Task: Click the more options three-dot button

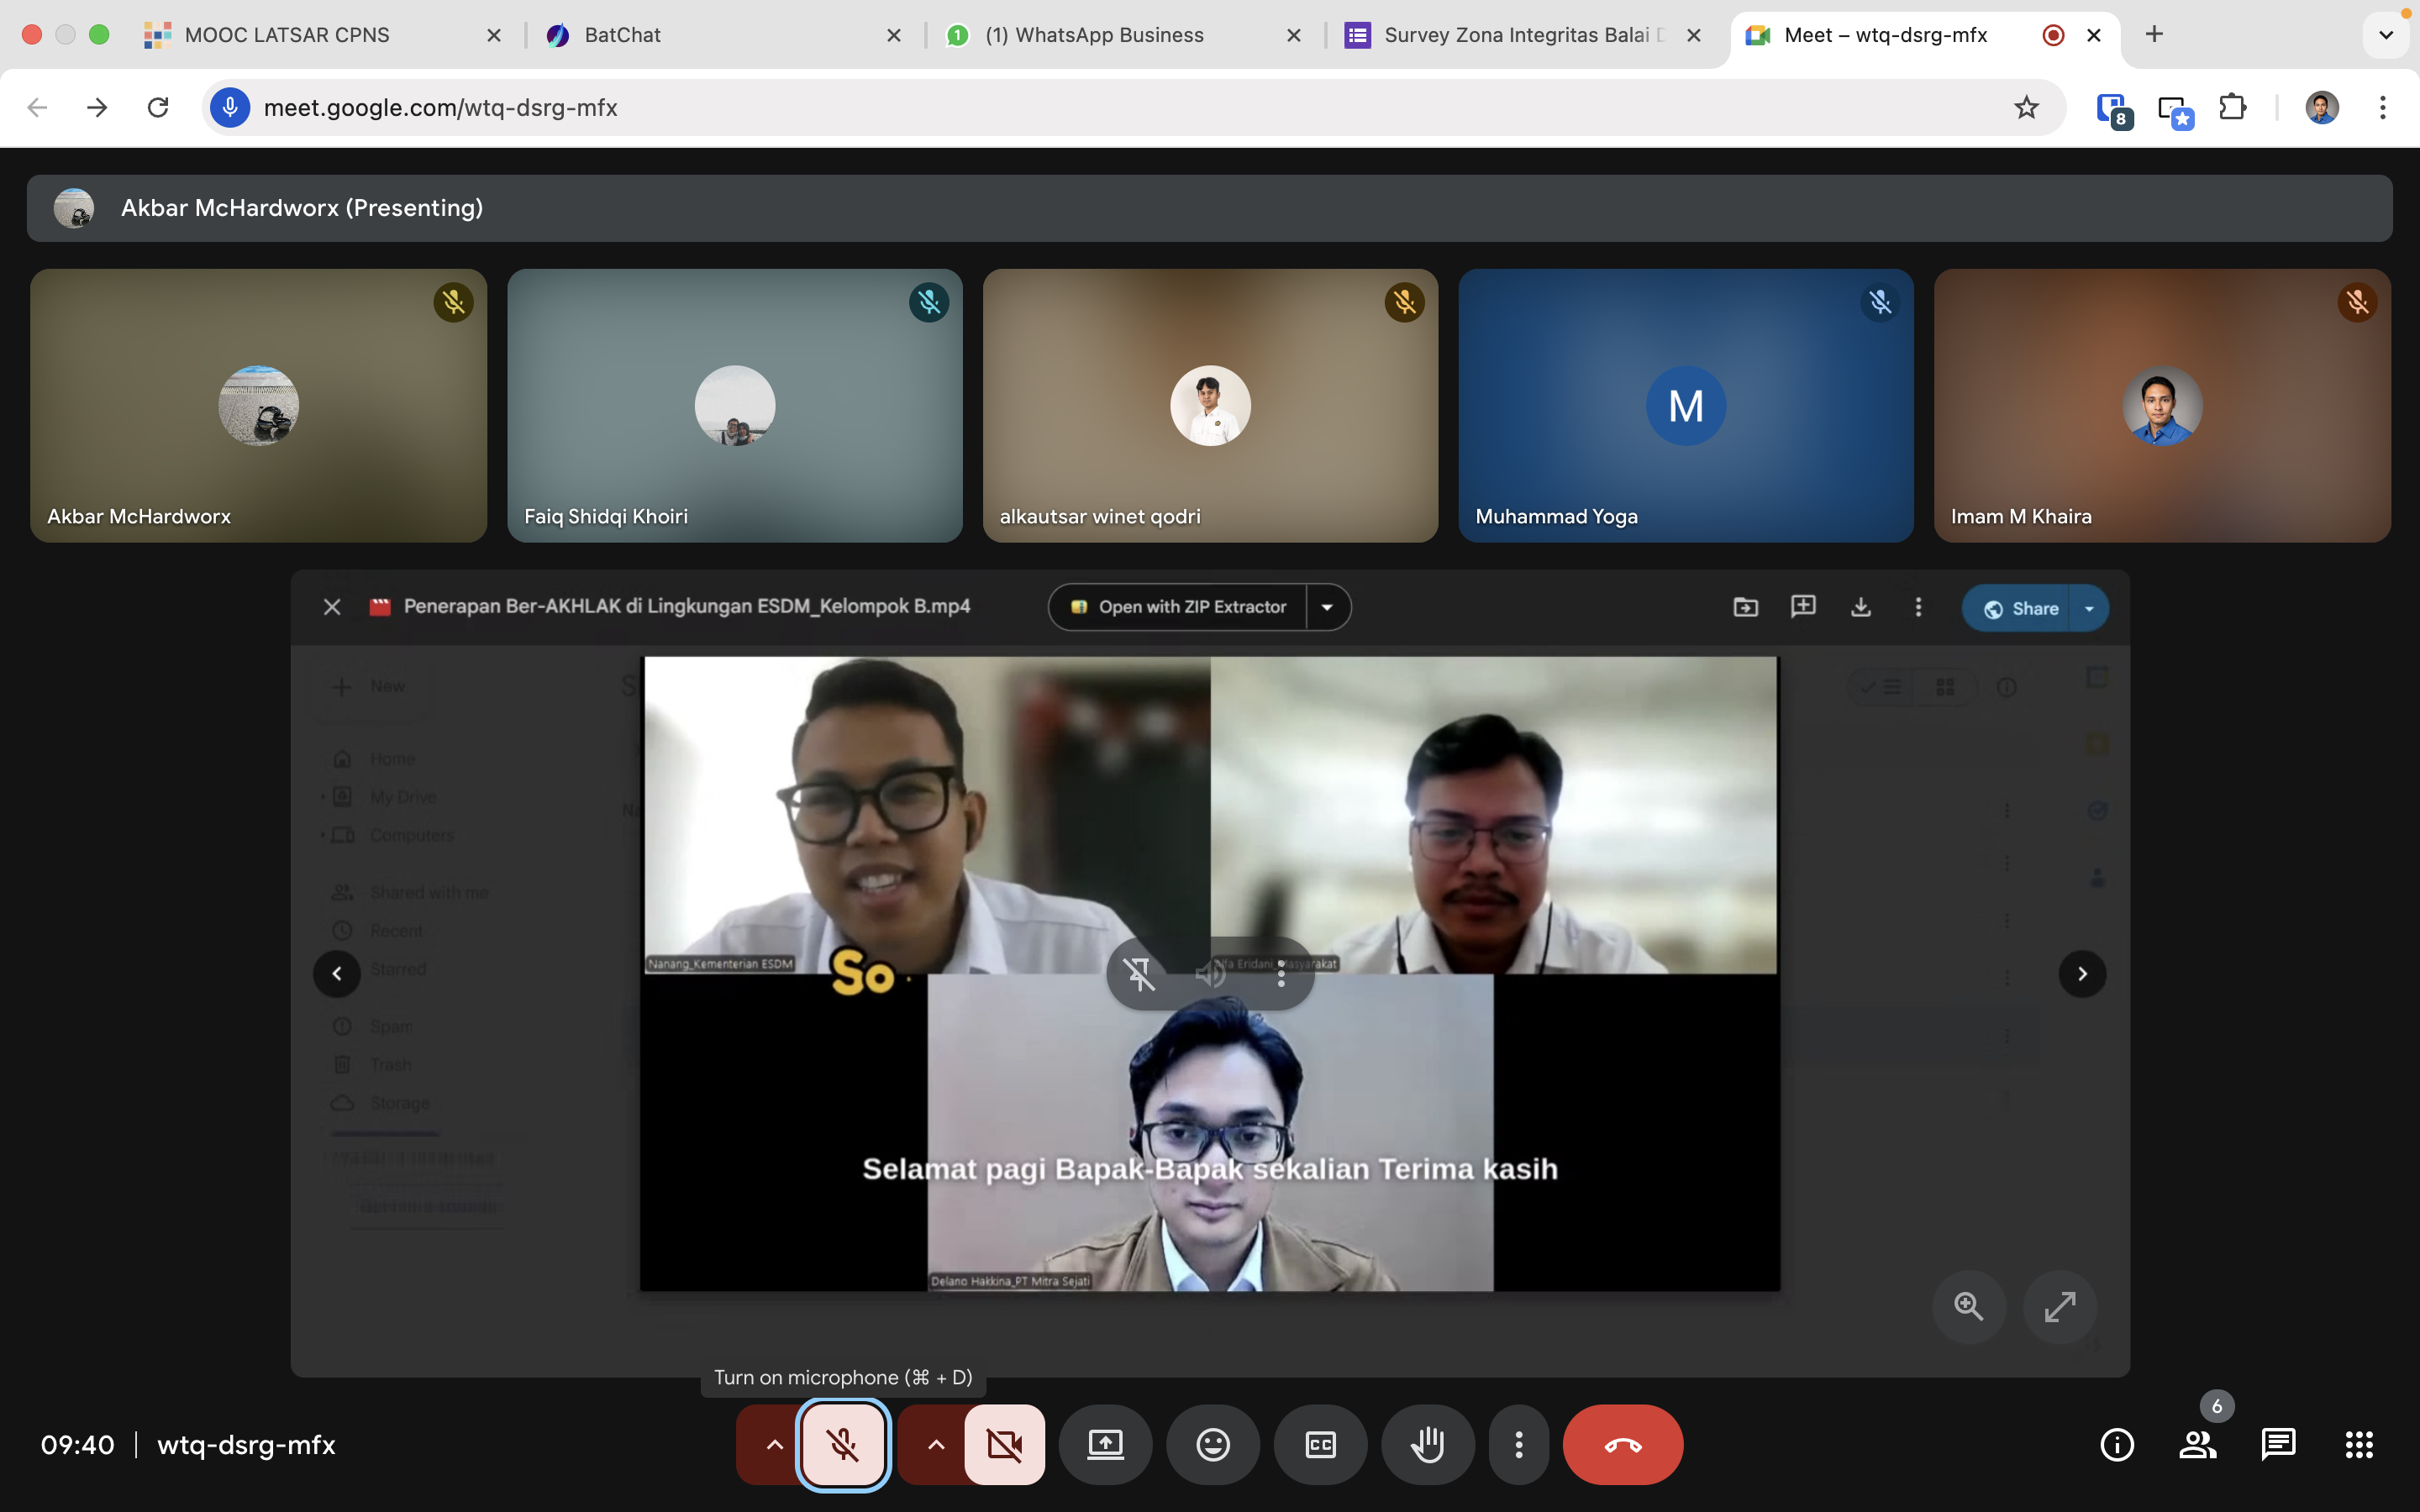Action: point(1518,1444)
